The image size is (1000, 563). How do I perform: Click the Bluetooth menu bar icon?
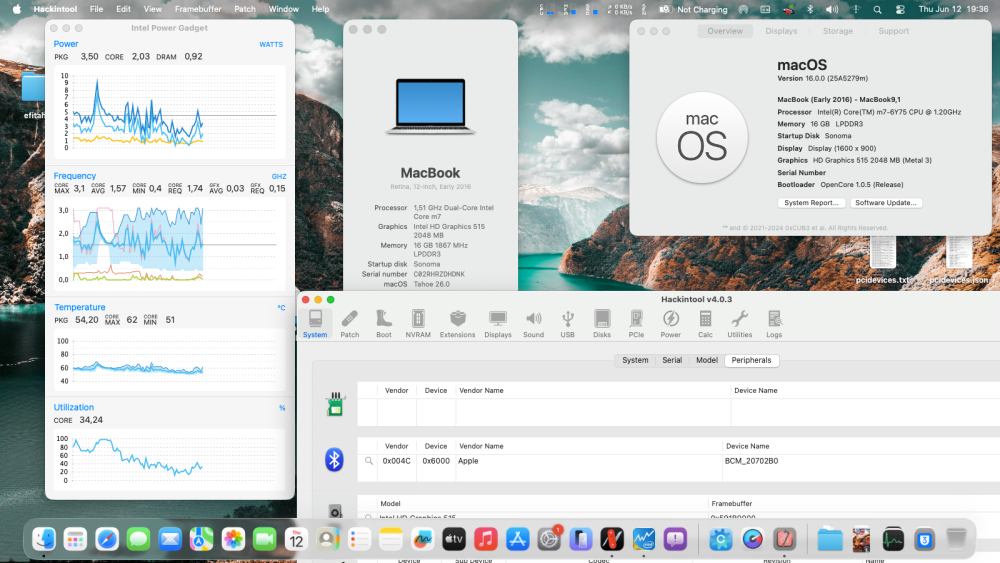pos(811,10)
